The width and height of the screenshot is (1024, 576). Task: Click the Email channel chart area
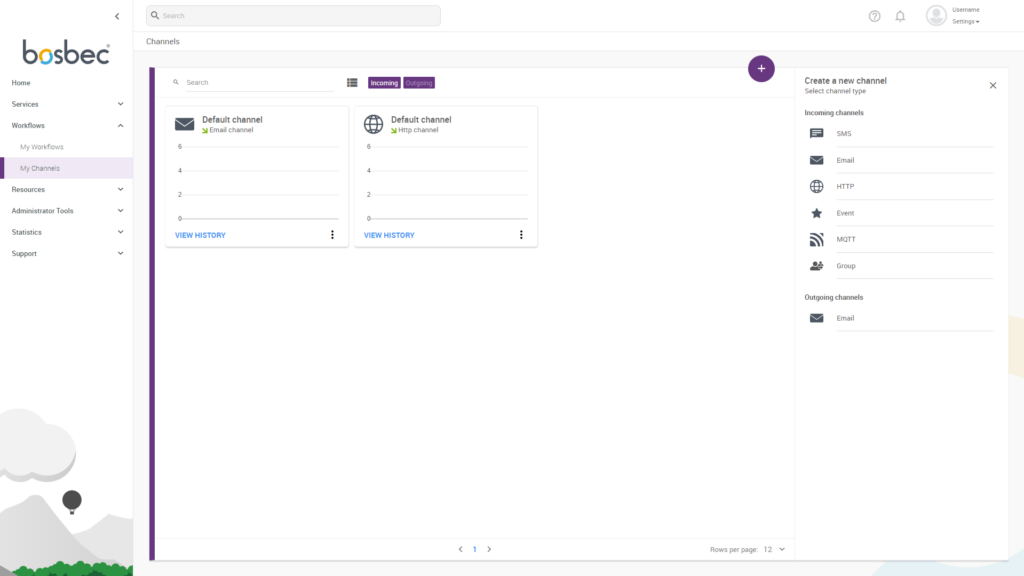pos(257,182)
